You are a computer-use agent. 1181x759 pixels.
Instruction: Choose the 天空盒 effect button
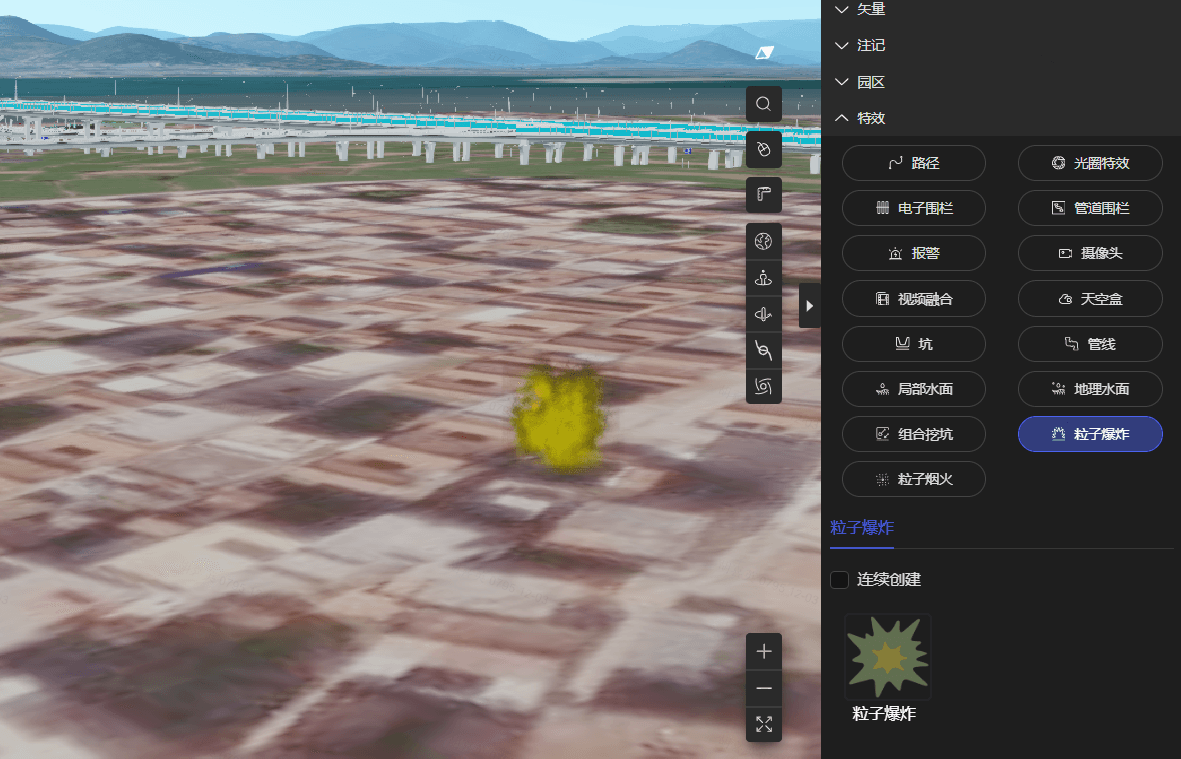coord(1090,299)
